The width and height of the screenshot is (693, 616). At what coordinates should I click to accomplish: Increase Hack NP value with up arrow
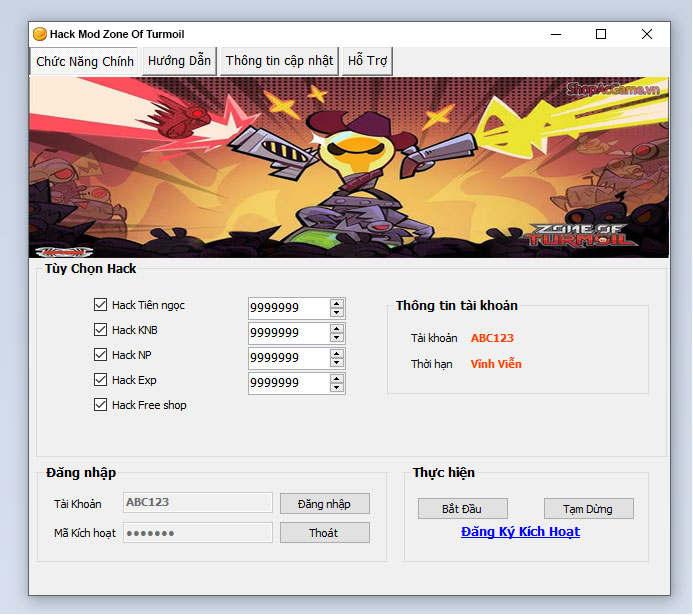337,354
